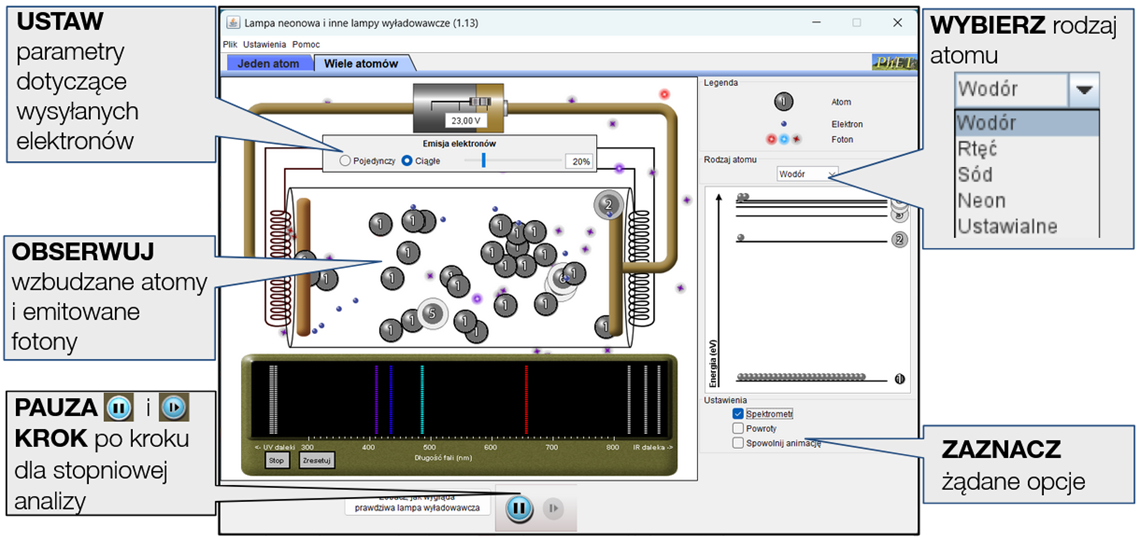
Task: Click the PhET logo beside the tabs
Action: coord(896,63)
